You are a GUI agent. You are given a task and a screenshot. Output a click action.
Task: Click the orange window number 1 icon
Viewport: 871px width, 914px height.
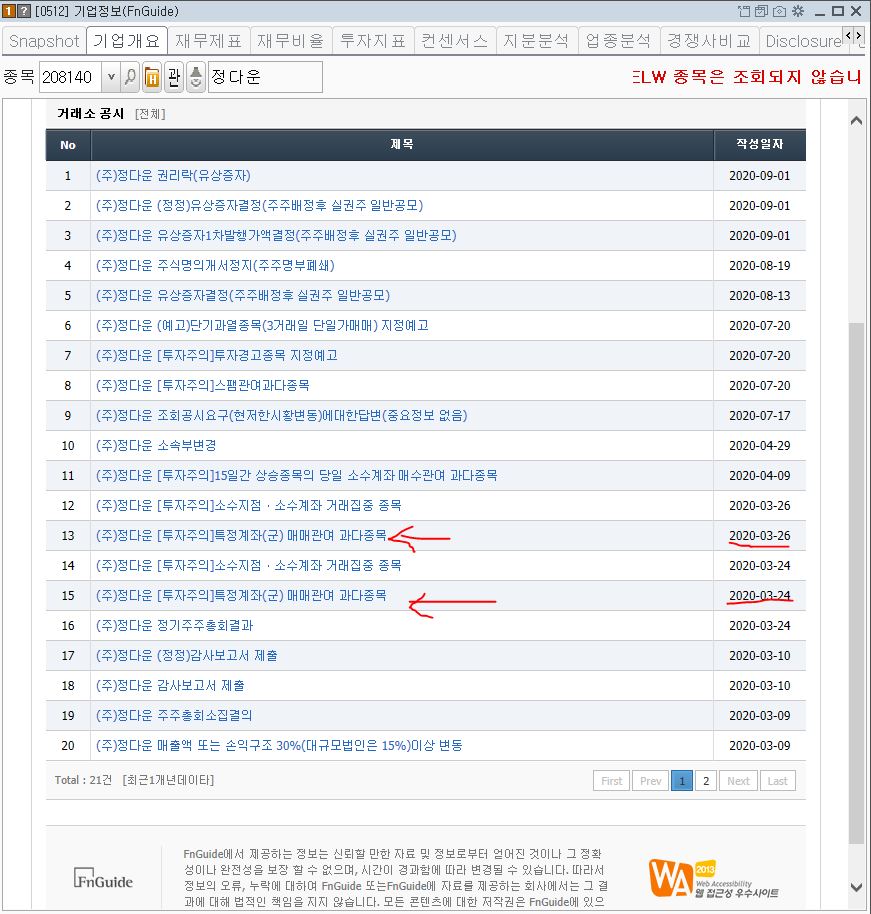click(x=9, y=11)
